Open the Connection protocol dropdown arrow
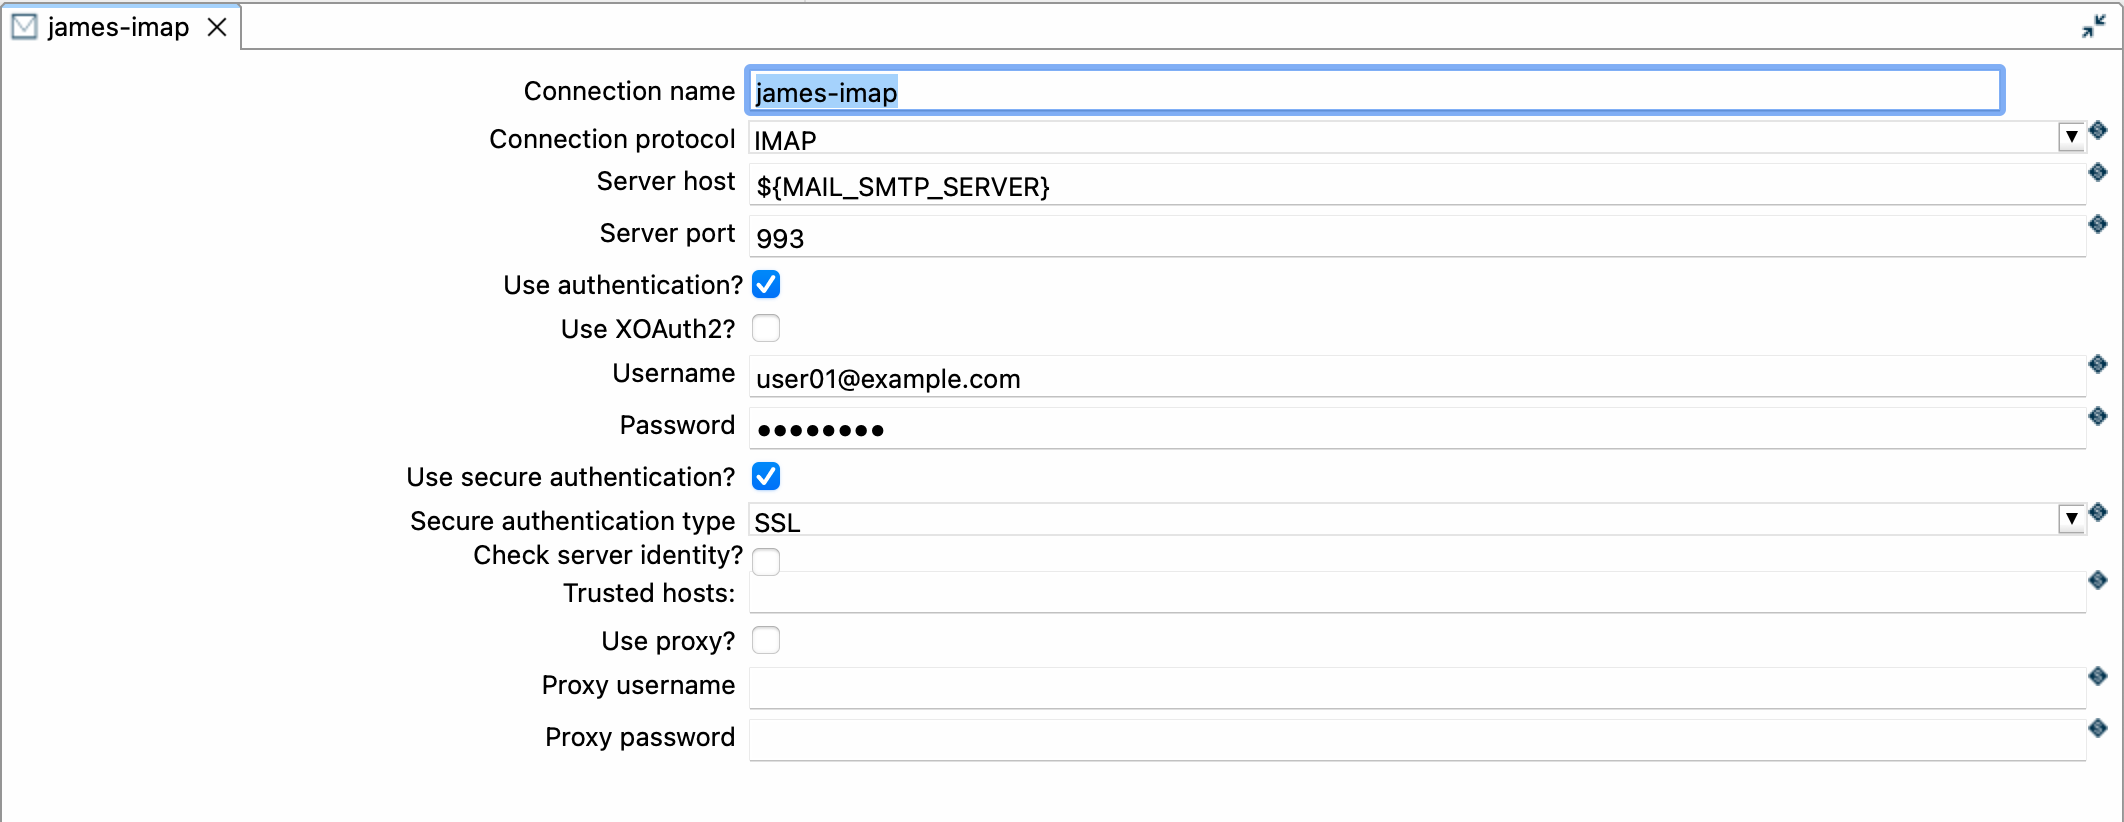 coord(2071,138)
